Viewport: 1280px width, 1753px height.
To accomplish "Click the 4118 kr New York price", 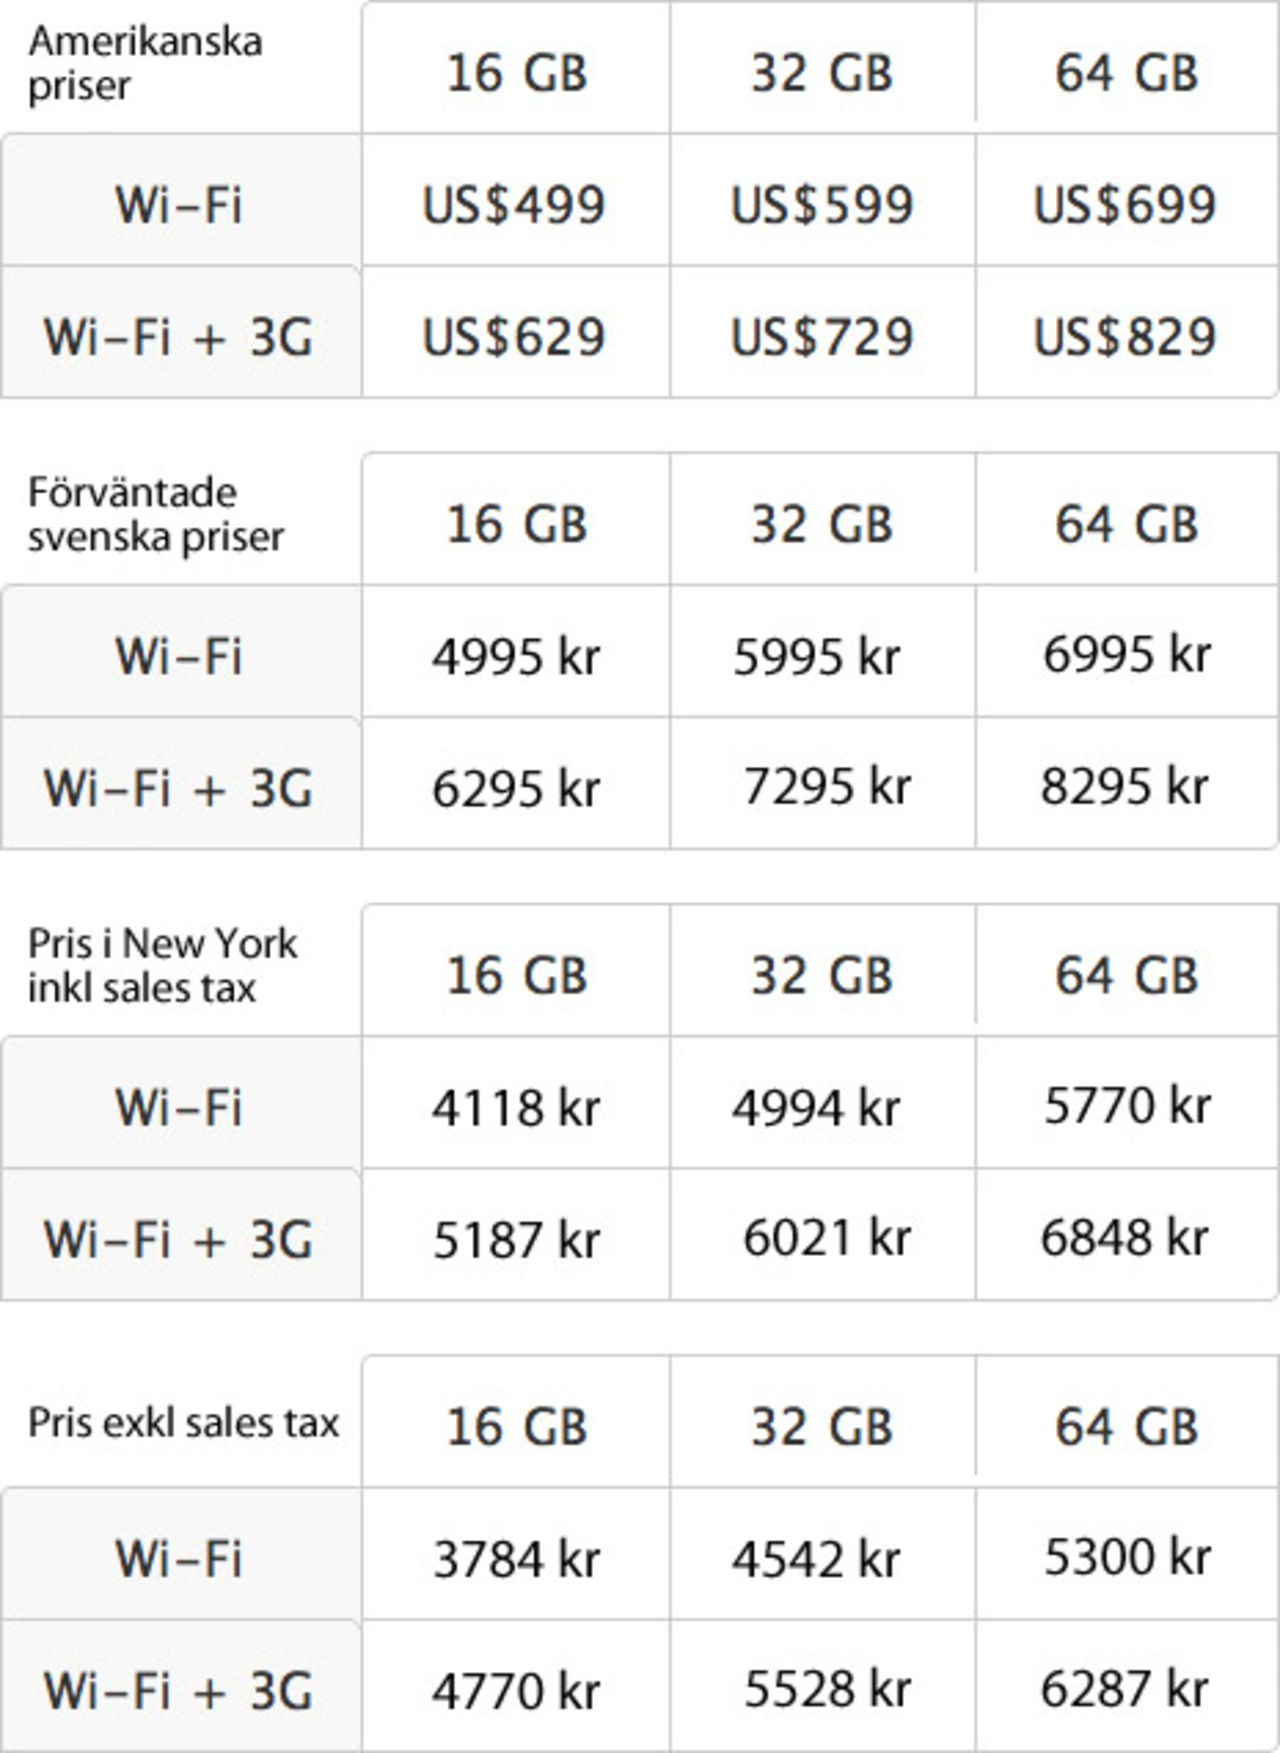I will pyautogui.click(x=516, y=1108).
